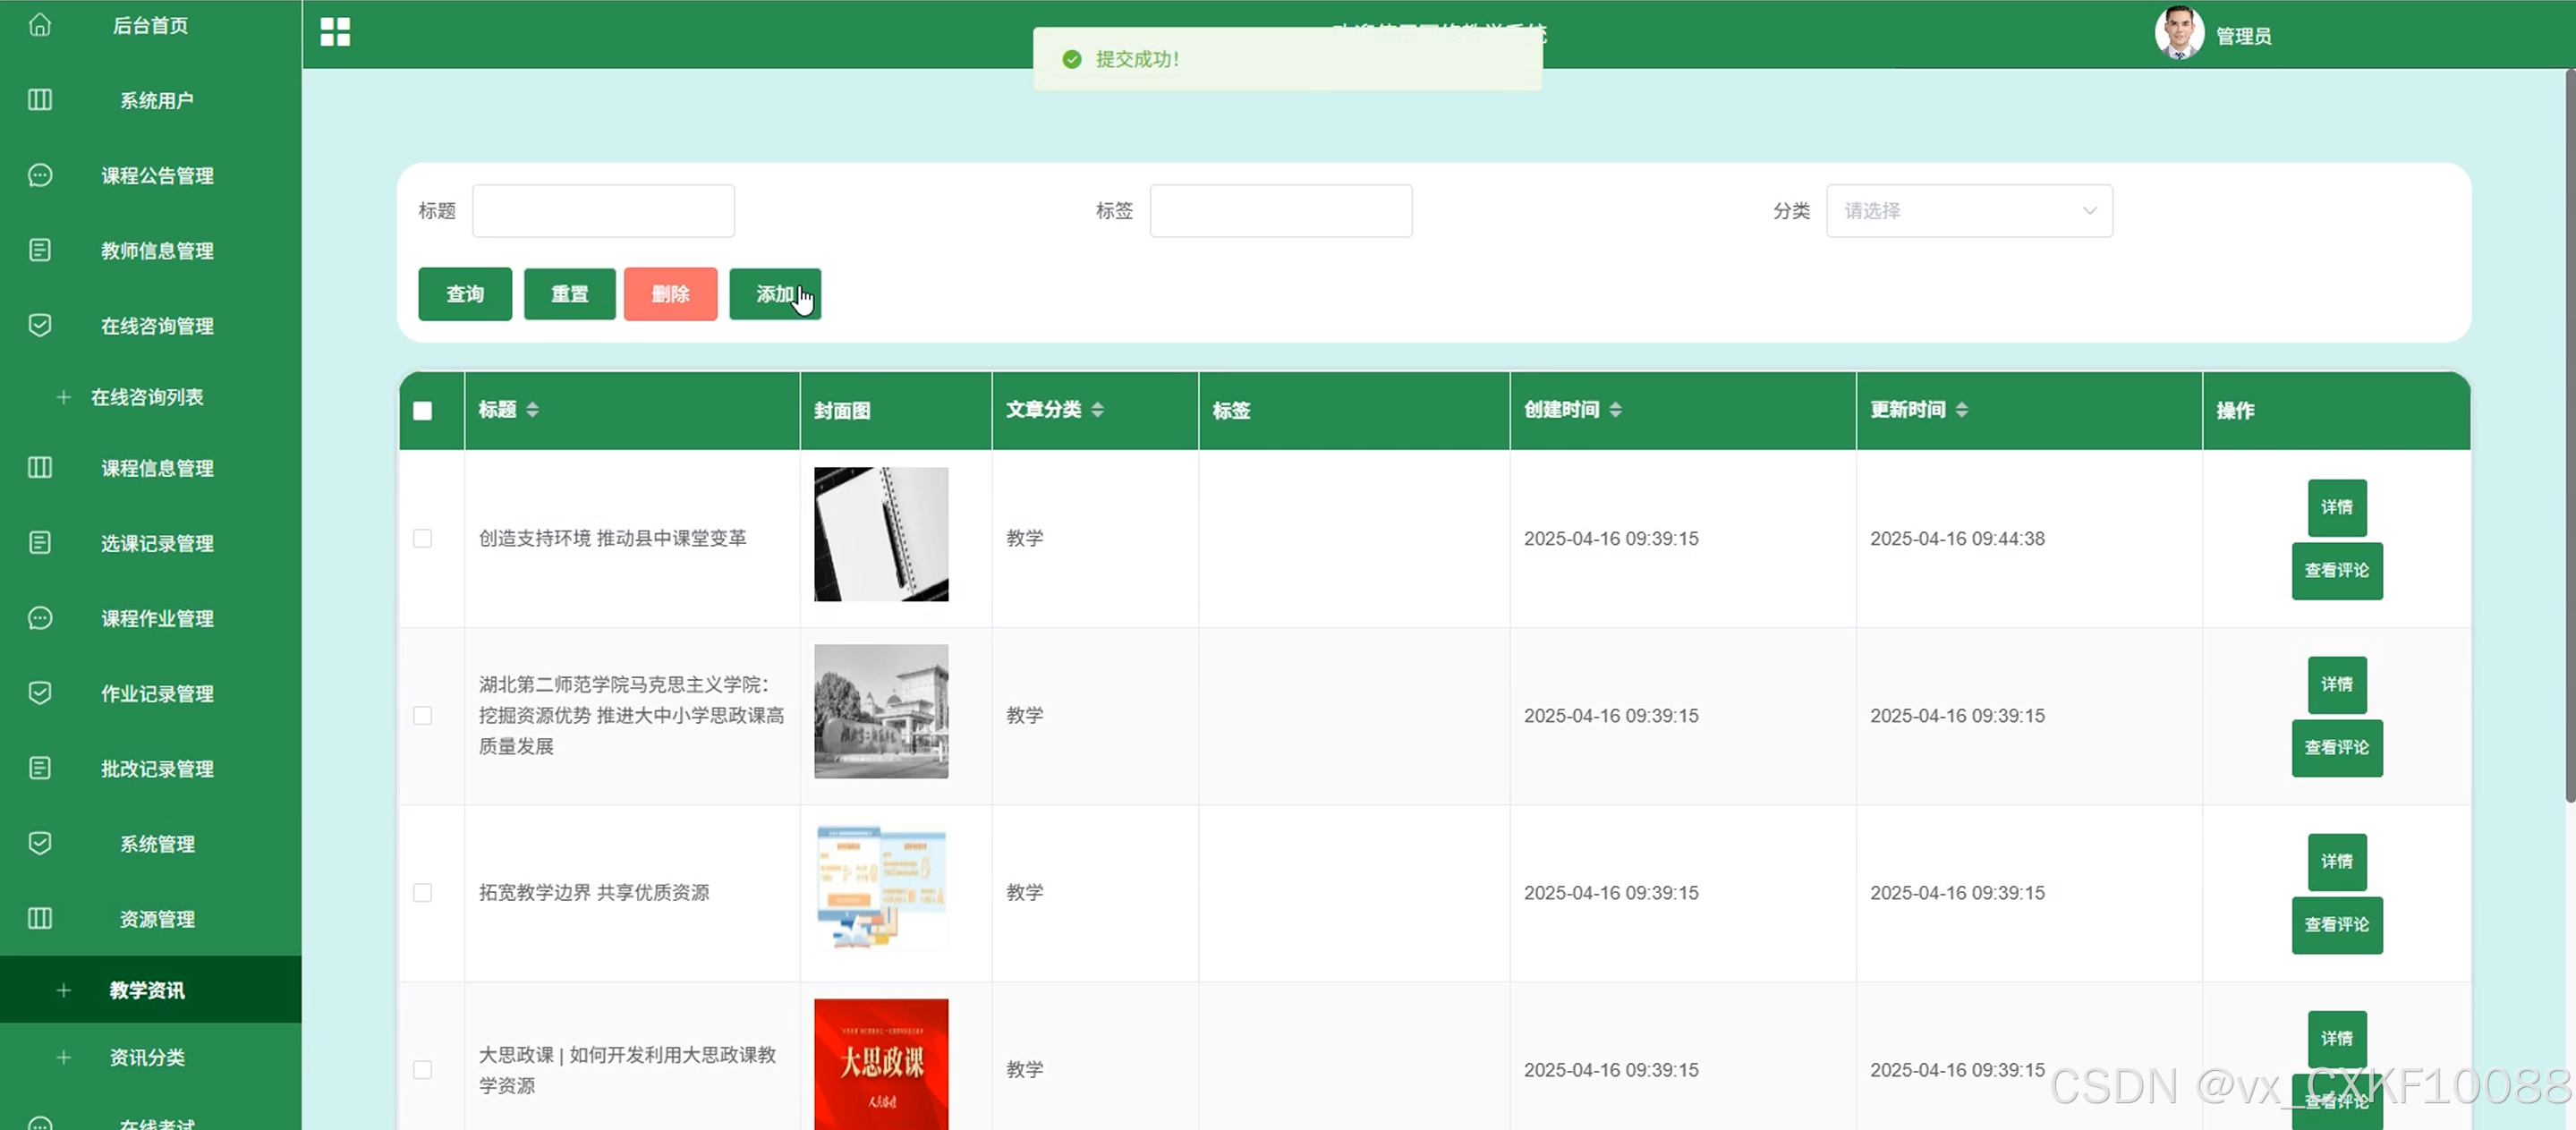Check the row for 创造支持环境 推动县中课堂变革
Image resolution: width=2576 pixels, height=1130 pixels.
click(x=422, y=538)
